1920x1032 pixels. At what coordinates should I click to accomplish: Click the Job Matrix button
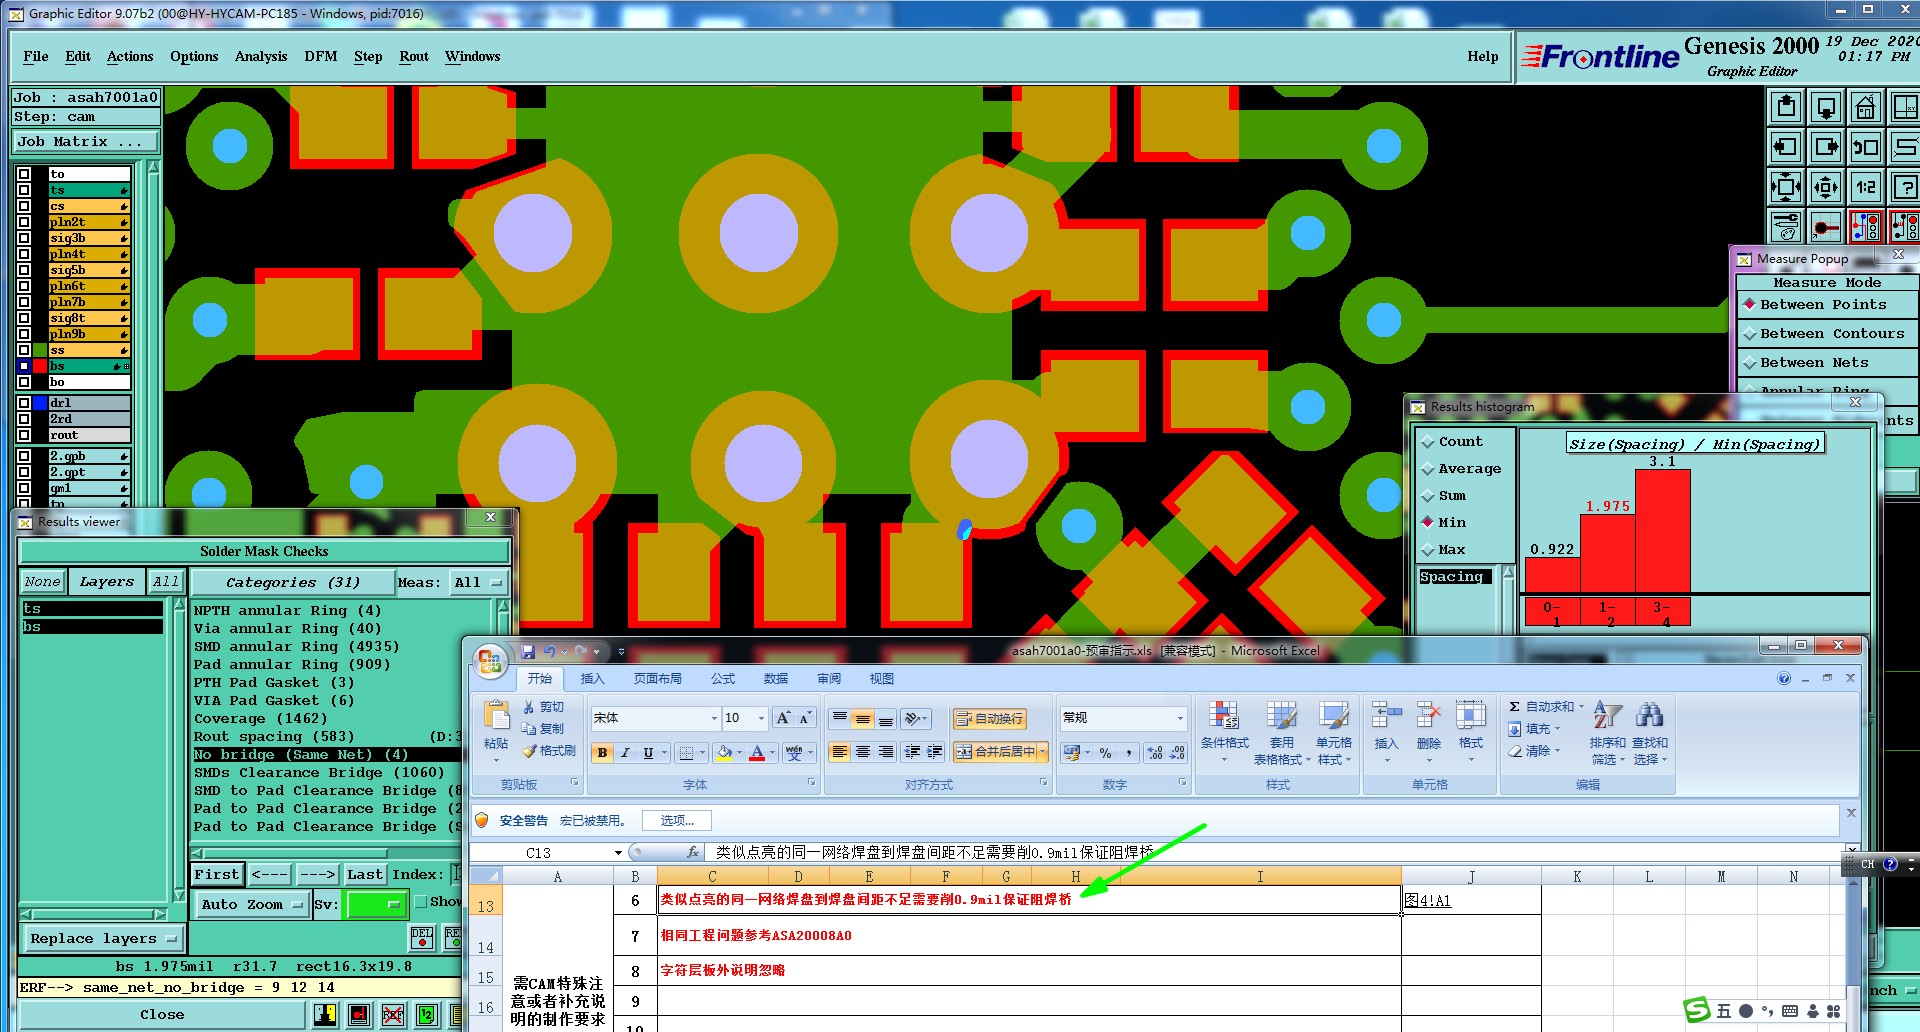(86, 142)
